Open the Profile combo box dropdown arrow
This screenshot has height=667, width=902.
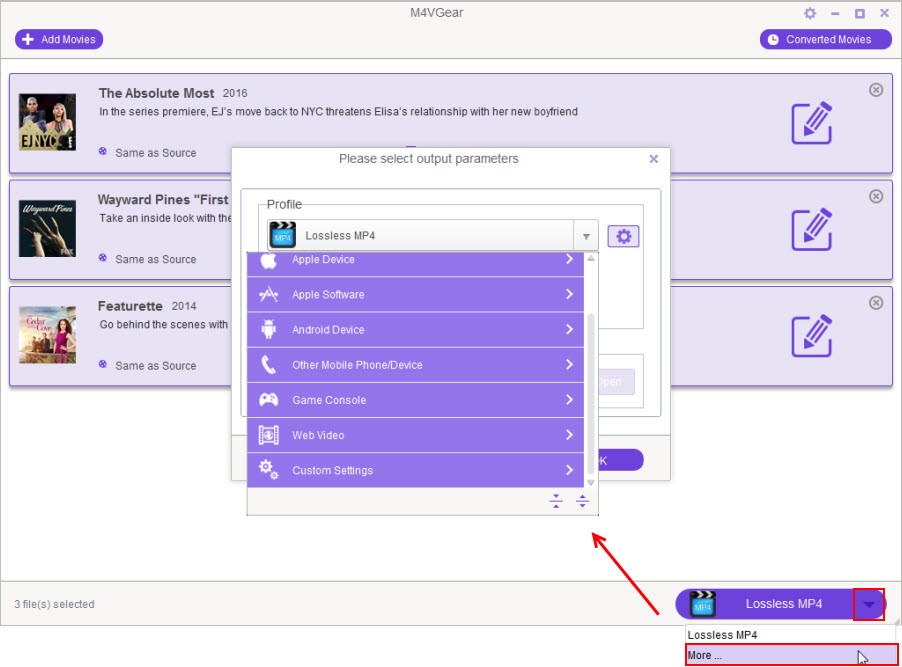click(586, 236)
